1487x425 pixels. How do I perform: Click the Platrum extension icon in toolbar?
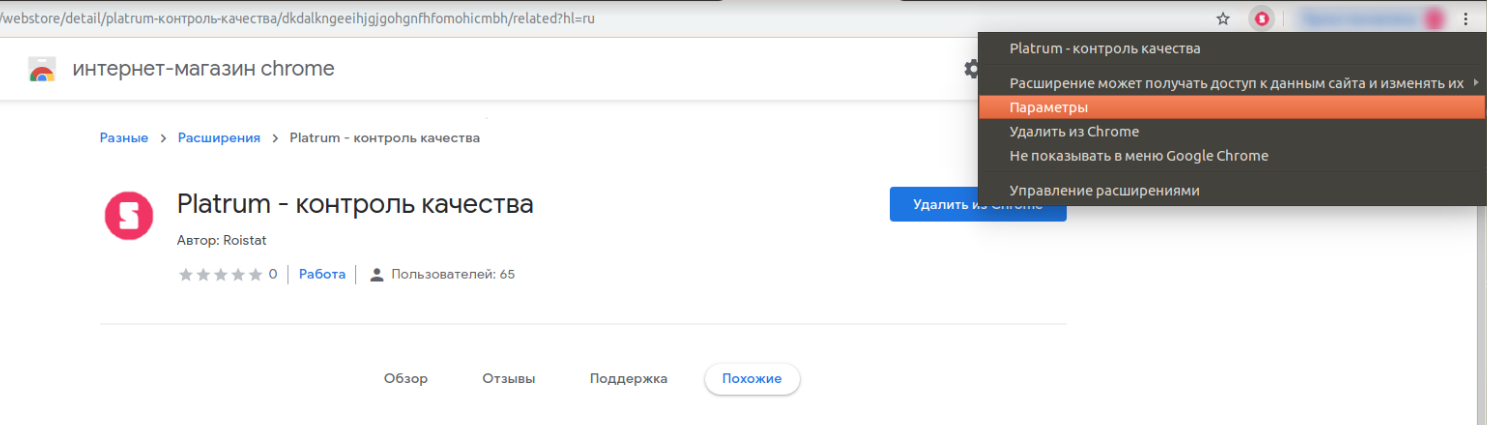[x=1262, y=18]
